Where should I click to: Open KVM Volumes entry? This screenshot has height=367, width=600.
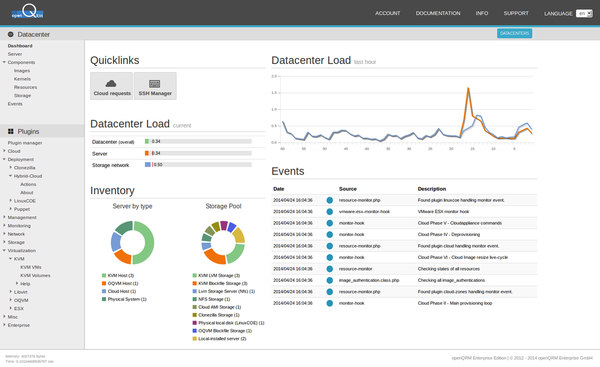35,276
